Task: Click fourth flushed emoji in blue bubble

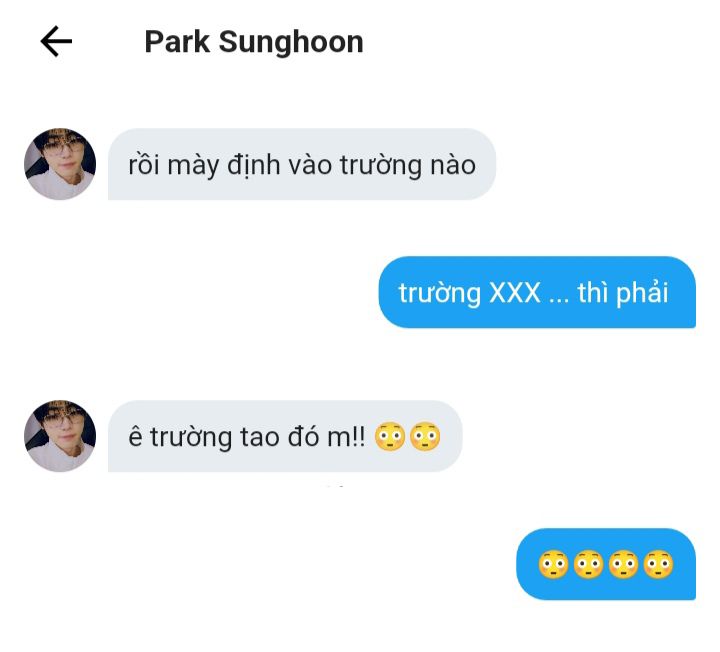Action: click(x=658, y=564)
